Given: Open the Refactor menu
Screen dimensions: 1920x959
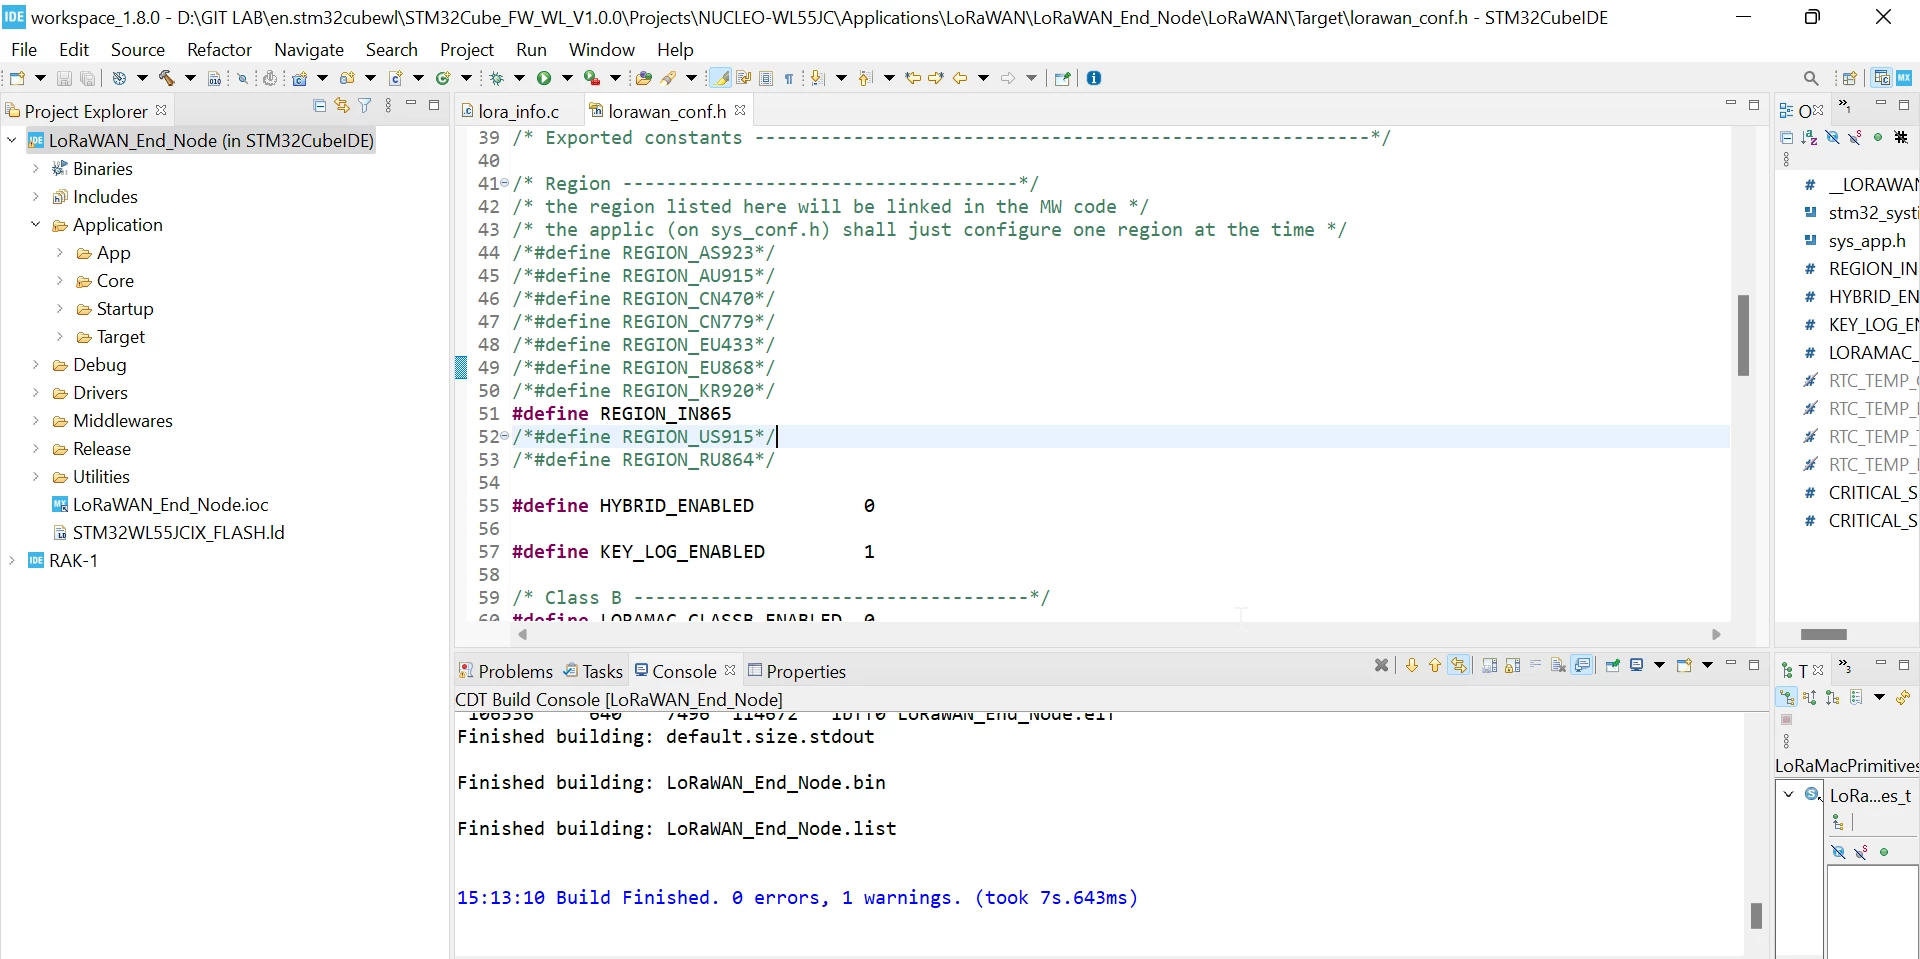Looking at the screenshot, I should click(219, 49).
